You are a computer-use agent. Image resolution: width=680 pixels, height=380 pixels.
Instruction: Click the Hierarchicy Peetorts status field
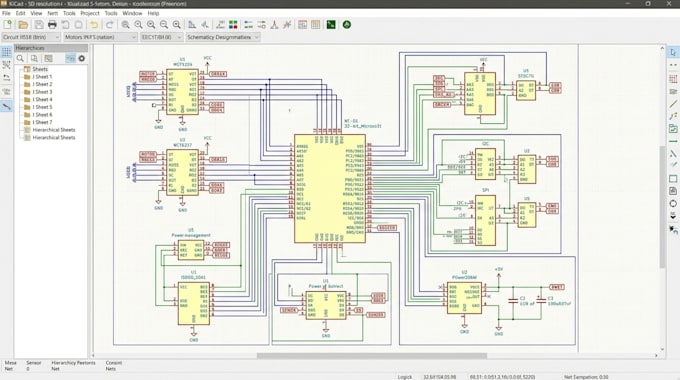tap(73, 366)
